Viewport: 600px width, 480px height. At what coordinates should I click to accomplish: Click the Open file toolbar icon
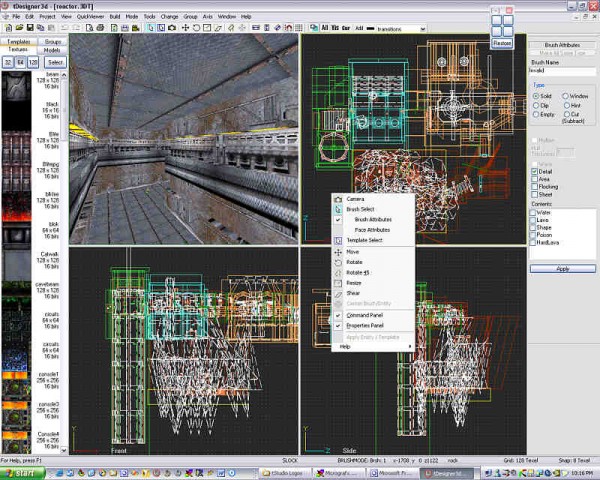click(x=17, y=29)
